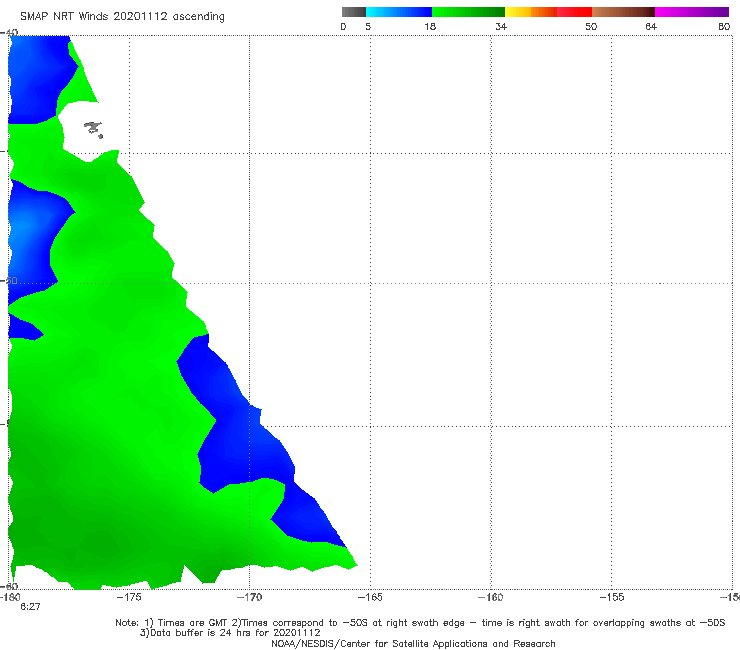Click the longitude axis label '-155'
This screenshot has width=740, height=650.
coord(612,597)
